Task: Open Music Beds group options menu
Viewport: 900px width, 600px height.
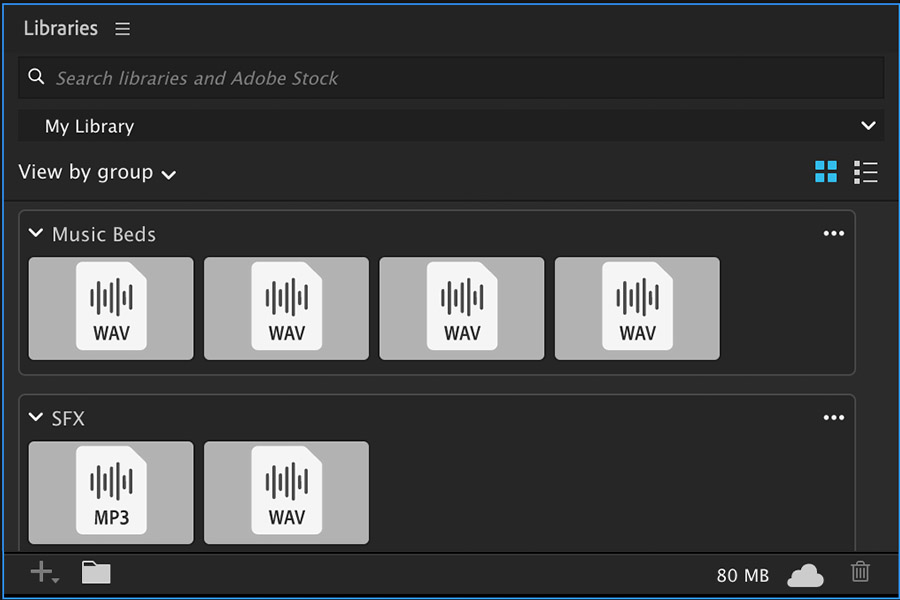Action: pos(833,233)
